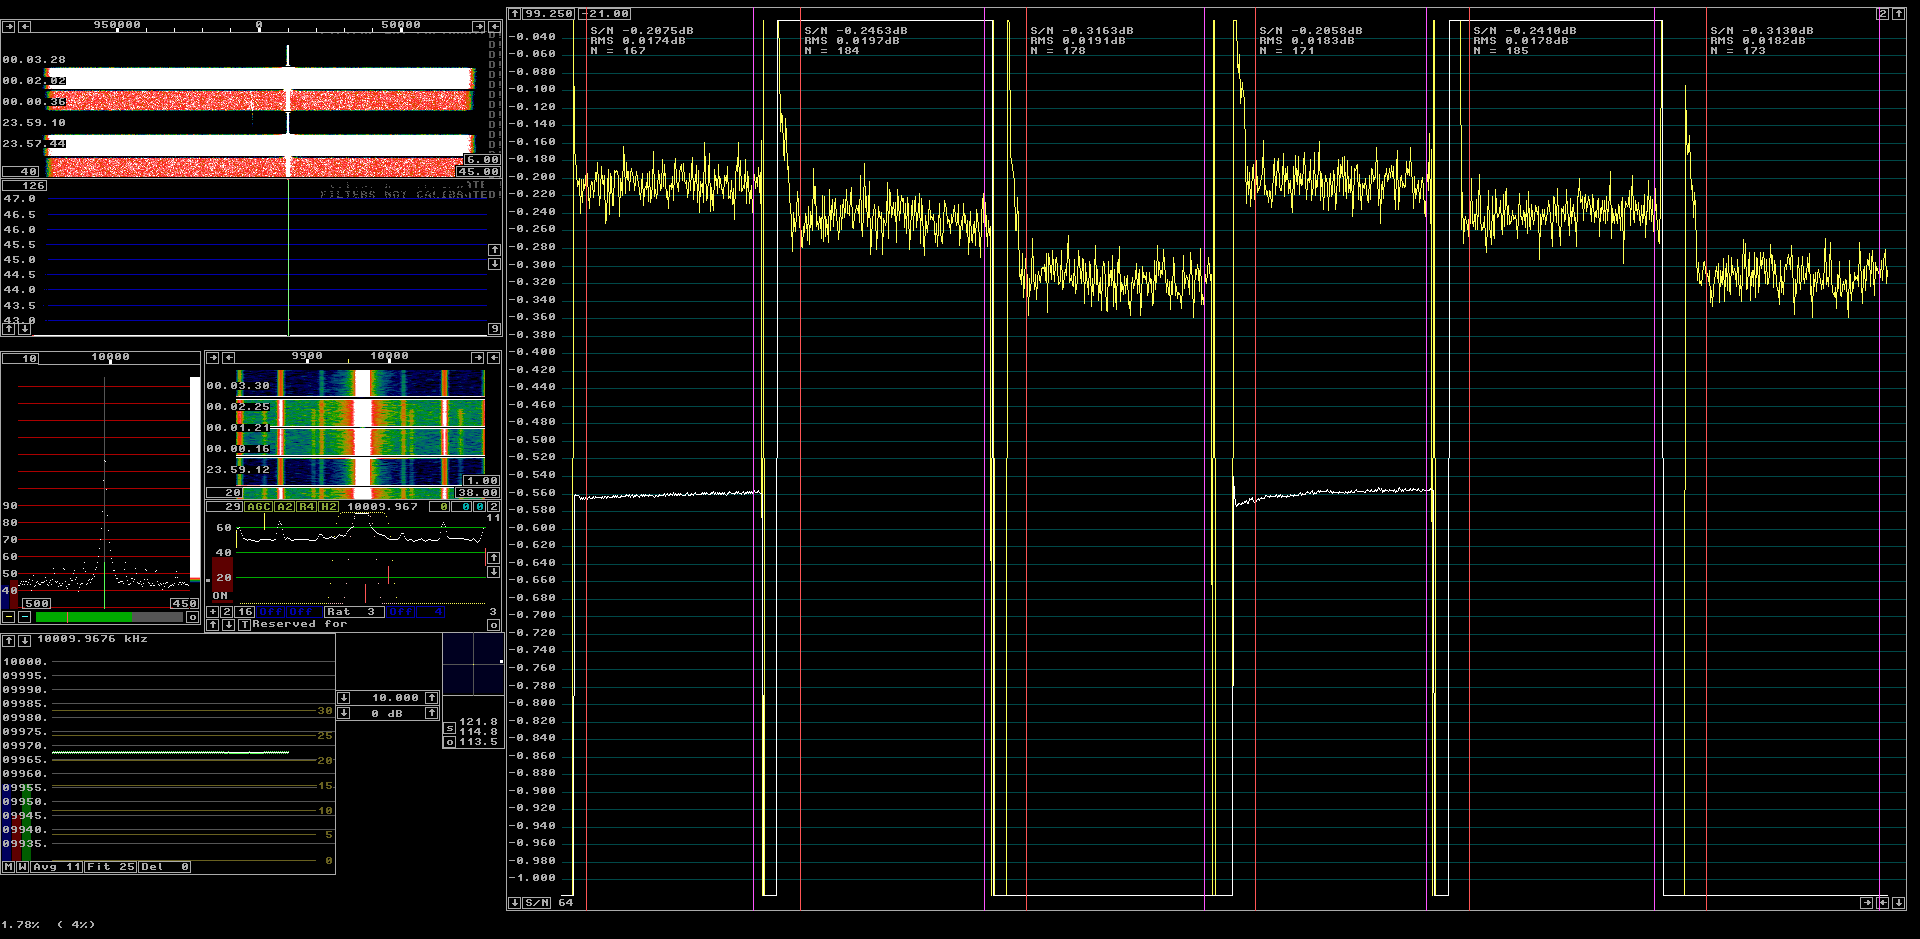Click the plus button before the 2 box

[212, 611]
